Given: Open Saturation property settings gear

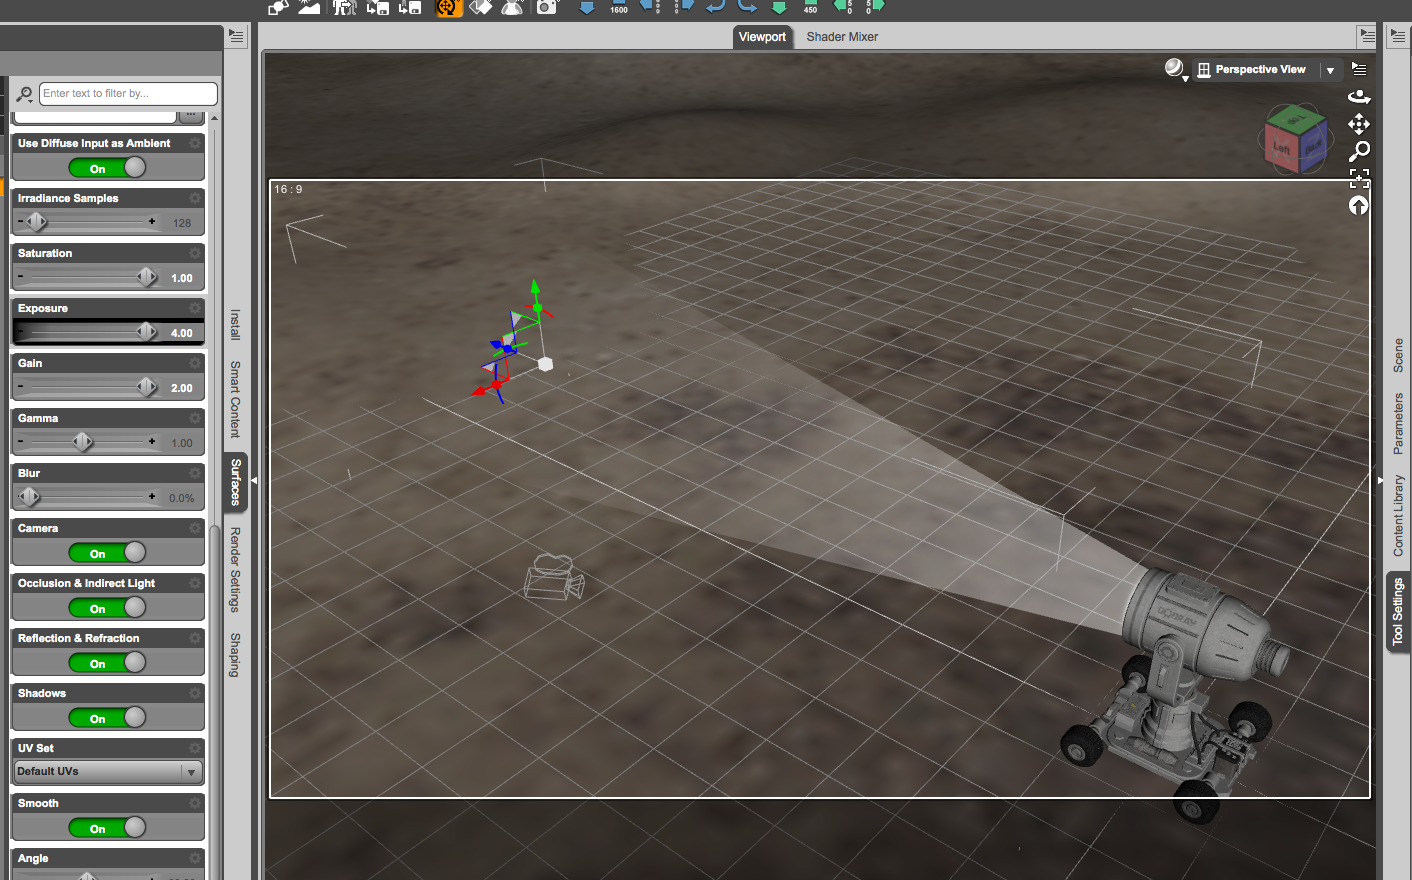Looking at the screenshot, I should coord(195,253).
